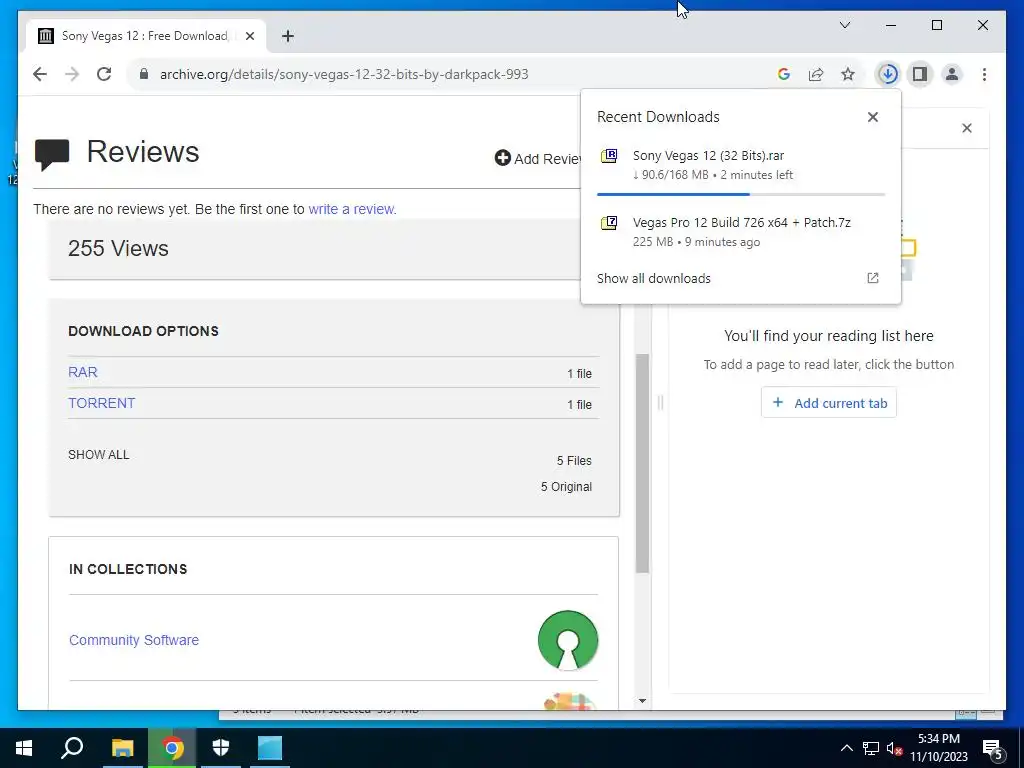The image size is (1024, 768).
Task: Open the Windows Start menu
Action: tap(24, 748)
